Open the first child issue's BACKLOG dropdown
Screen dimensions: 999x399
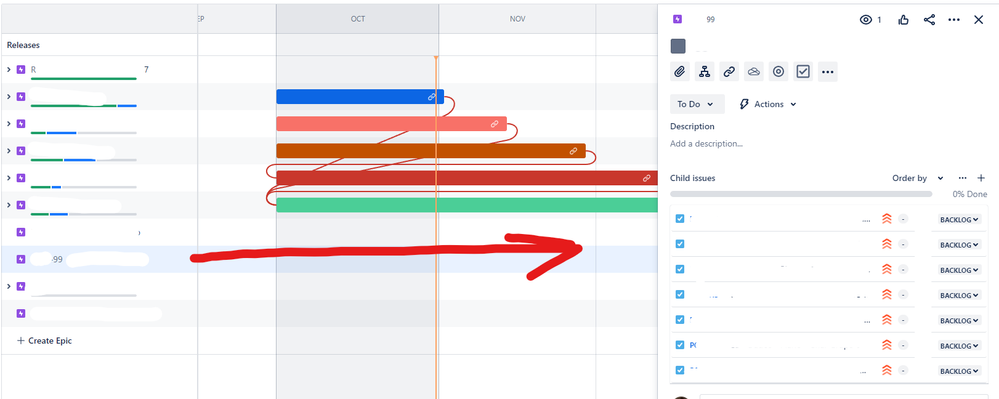pos(959,219)
